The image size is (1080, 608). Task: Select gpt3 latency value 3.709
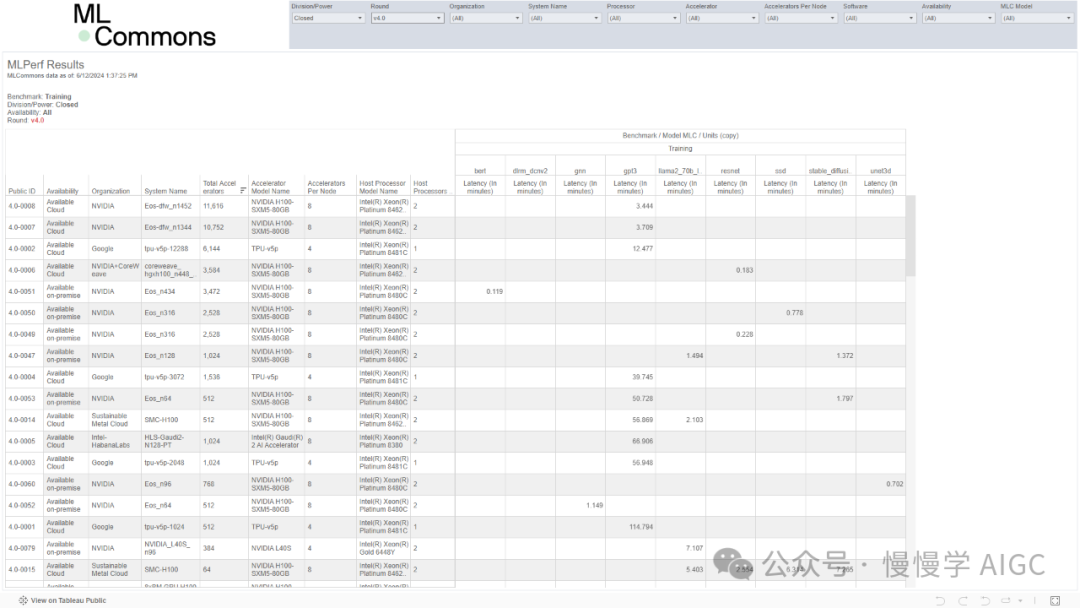(644, 227)
